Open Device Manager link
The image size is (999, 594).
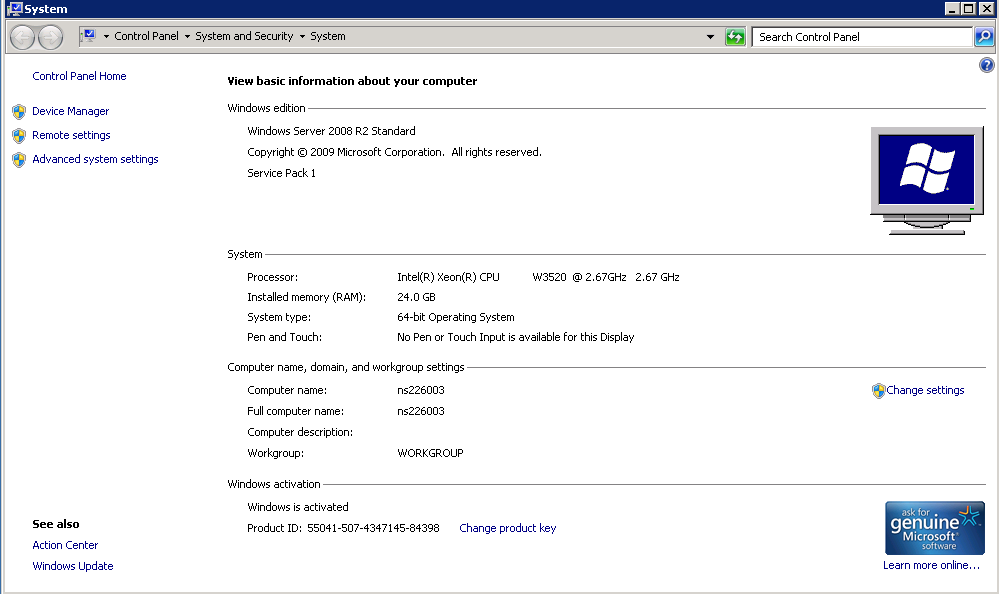click(x=71, y=111)
